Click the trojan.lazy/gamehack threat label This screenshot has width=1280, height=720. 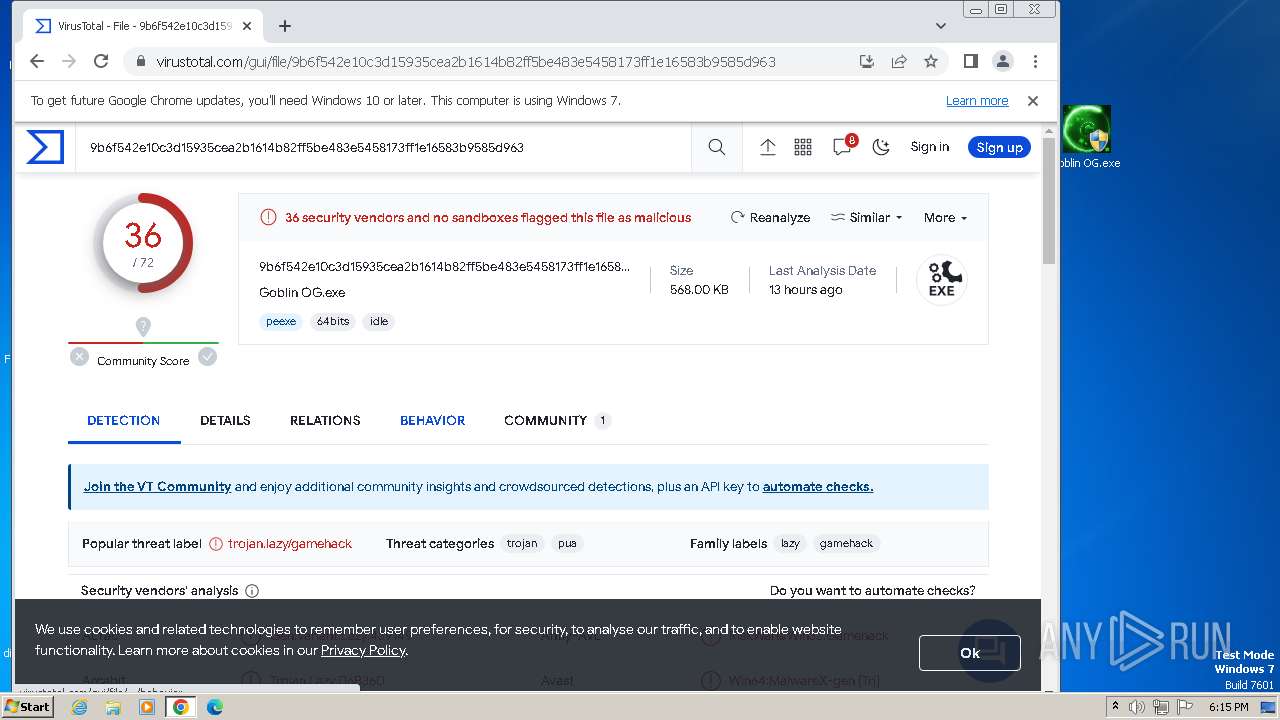click(x=290, y=544)
